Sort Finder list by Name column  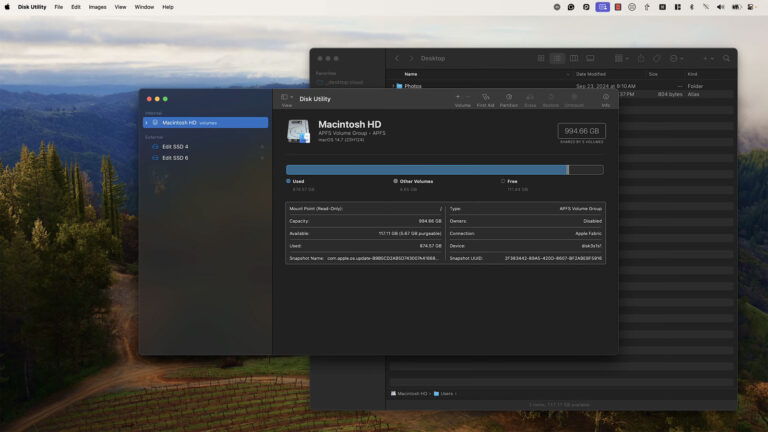pos(411,74)
